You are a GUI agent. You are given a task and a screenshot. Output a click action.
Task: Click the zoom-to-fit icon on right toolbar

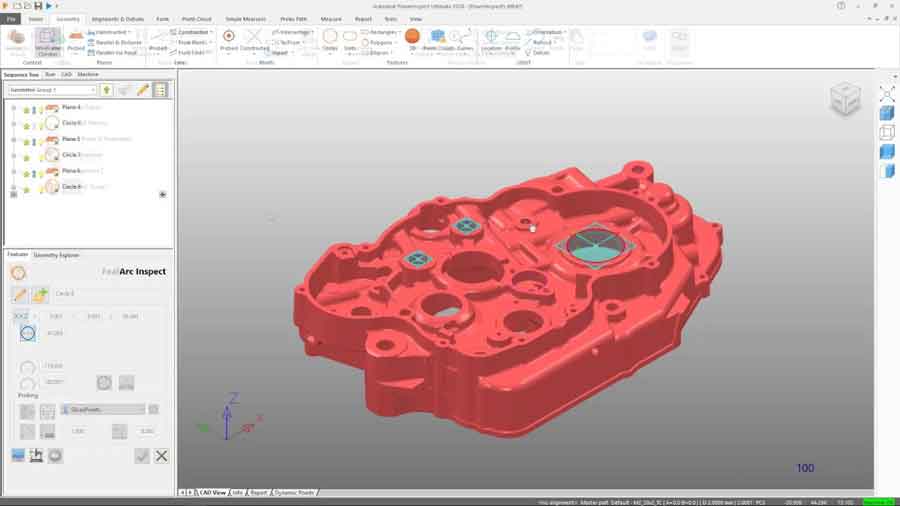(887, 94)
